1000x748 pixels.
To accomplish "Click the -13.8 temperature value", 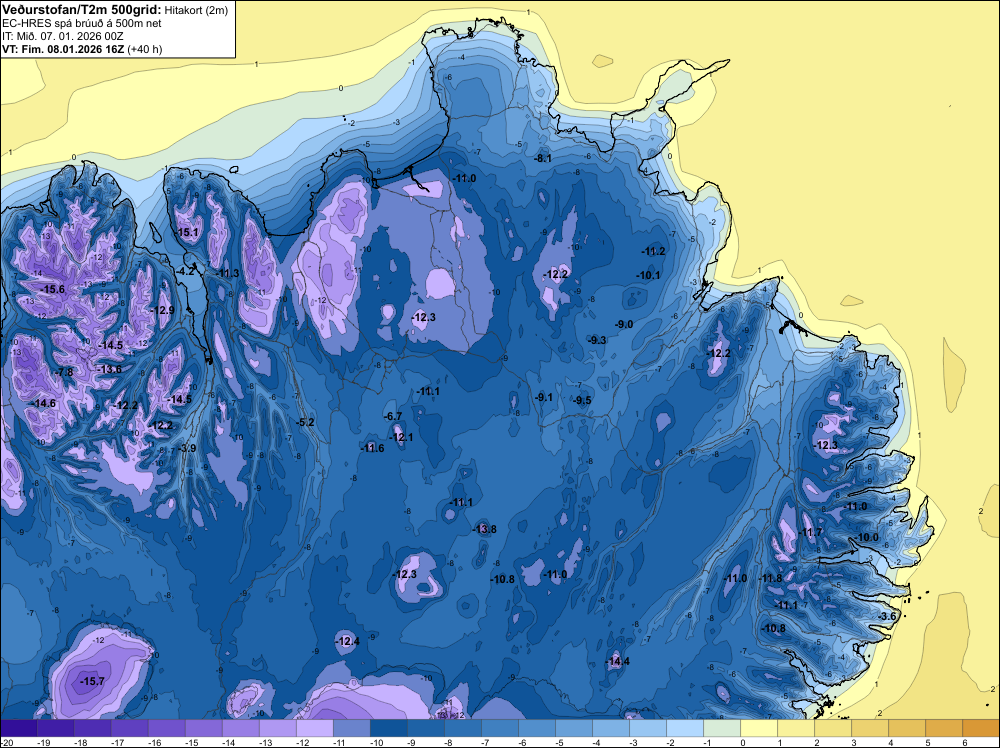I will click(x=484, y=529).
